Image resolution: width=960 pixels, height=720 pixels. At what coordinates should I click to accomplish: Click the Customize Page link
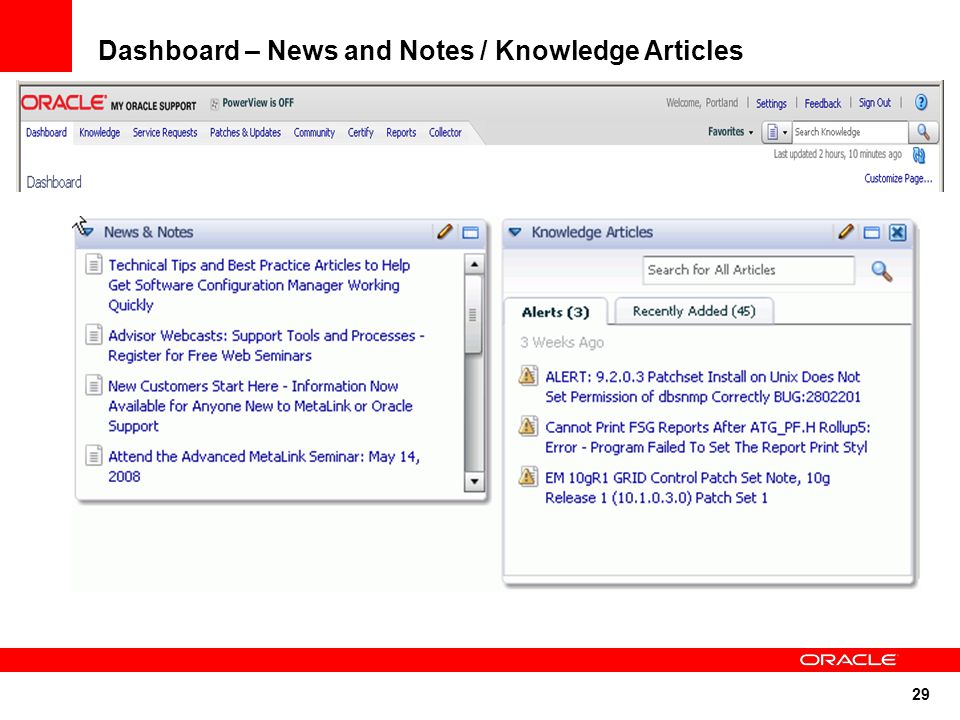(x=898, y=178)
